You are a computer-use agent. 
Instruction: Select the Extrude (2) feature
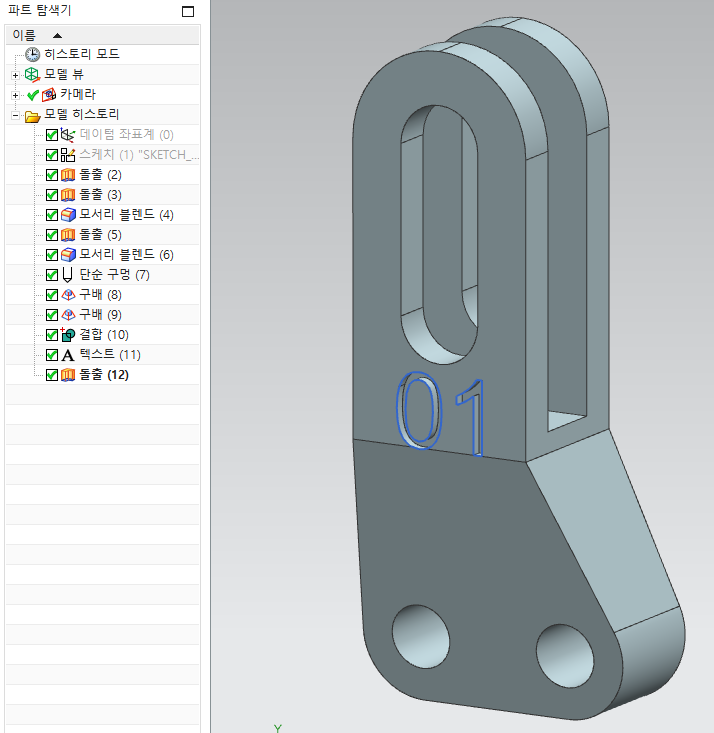pos(100,175)
